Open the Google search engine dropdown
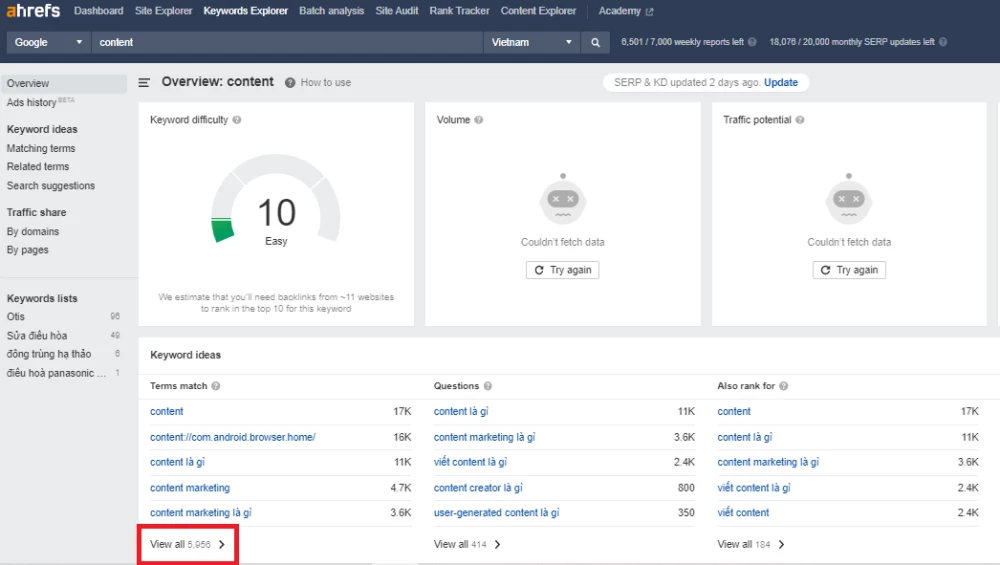 point(48,42)
